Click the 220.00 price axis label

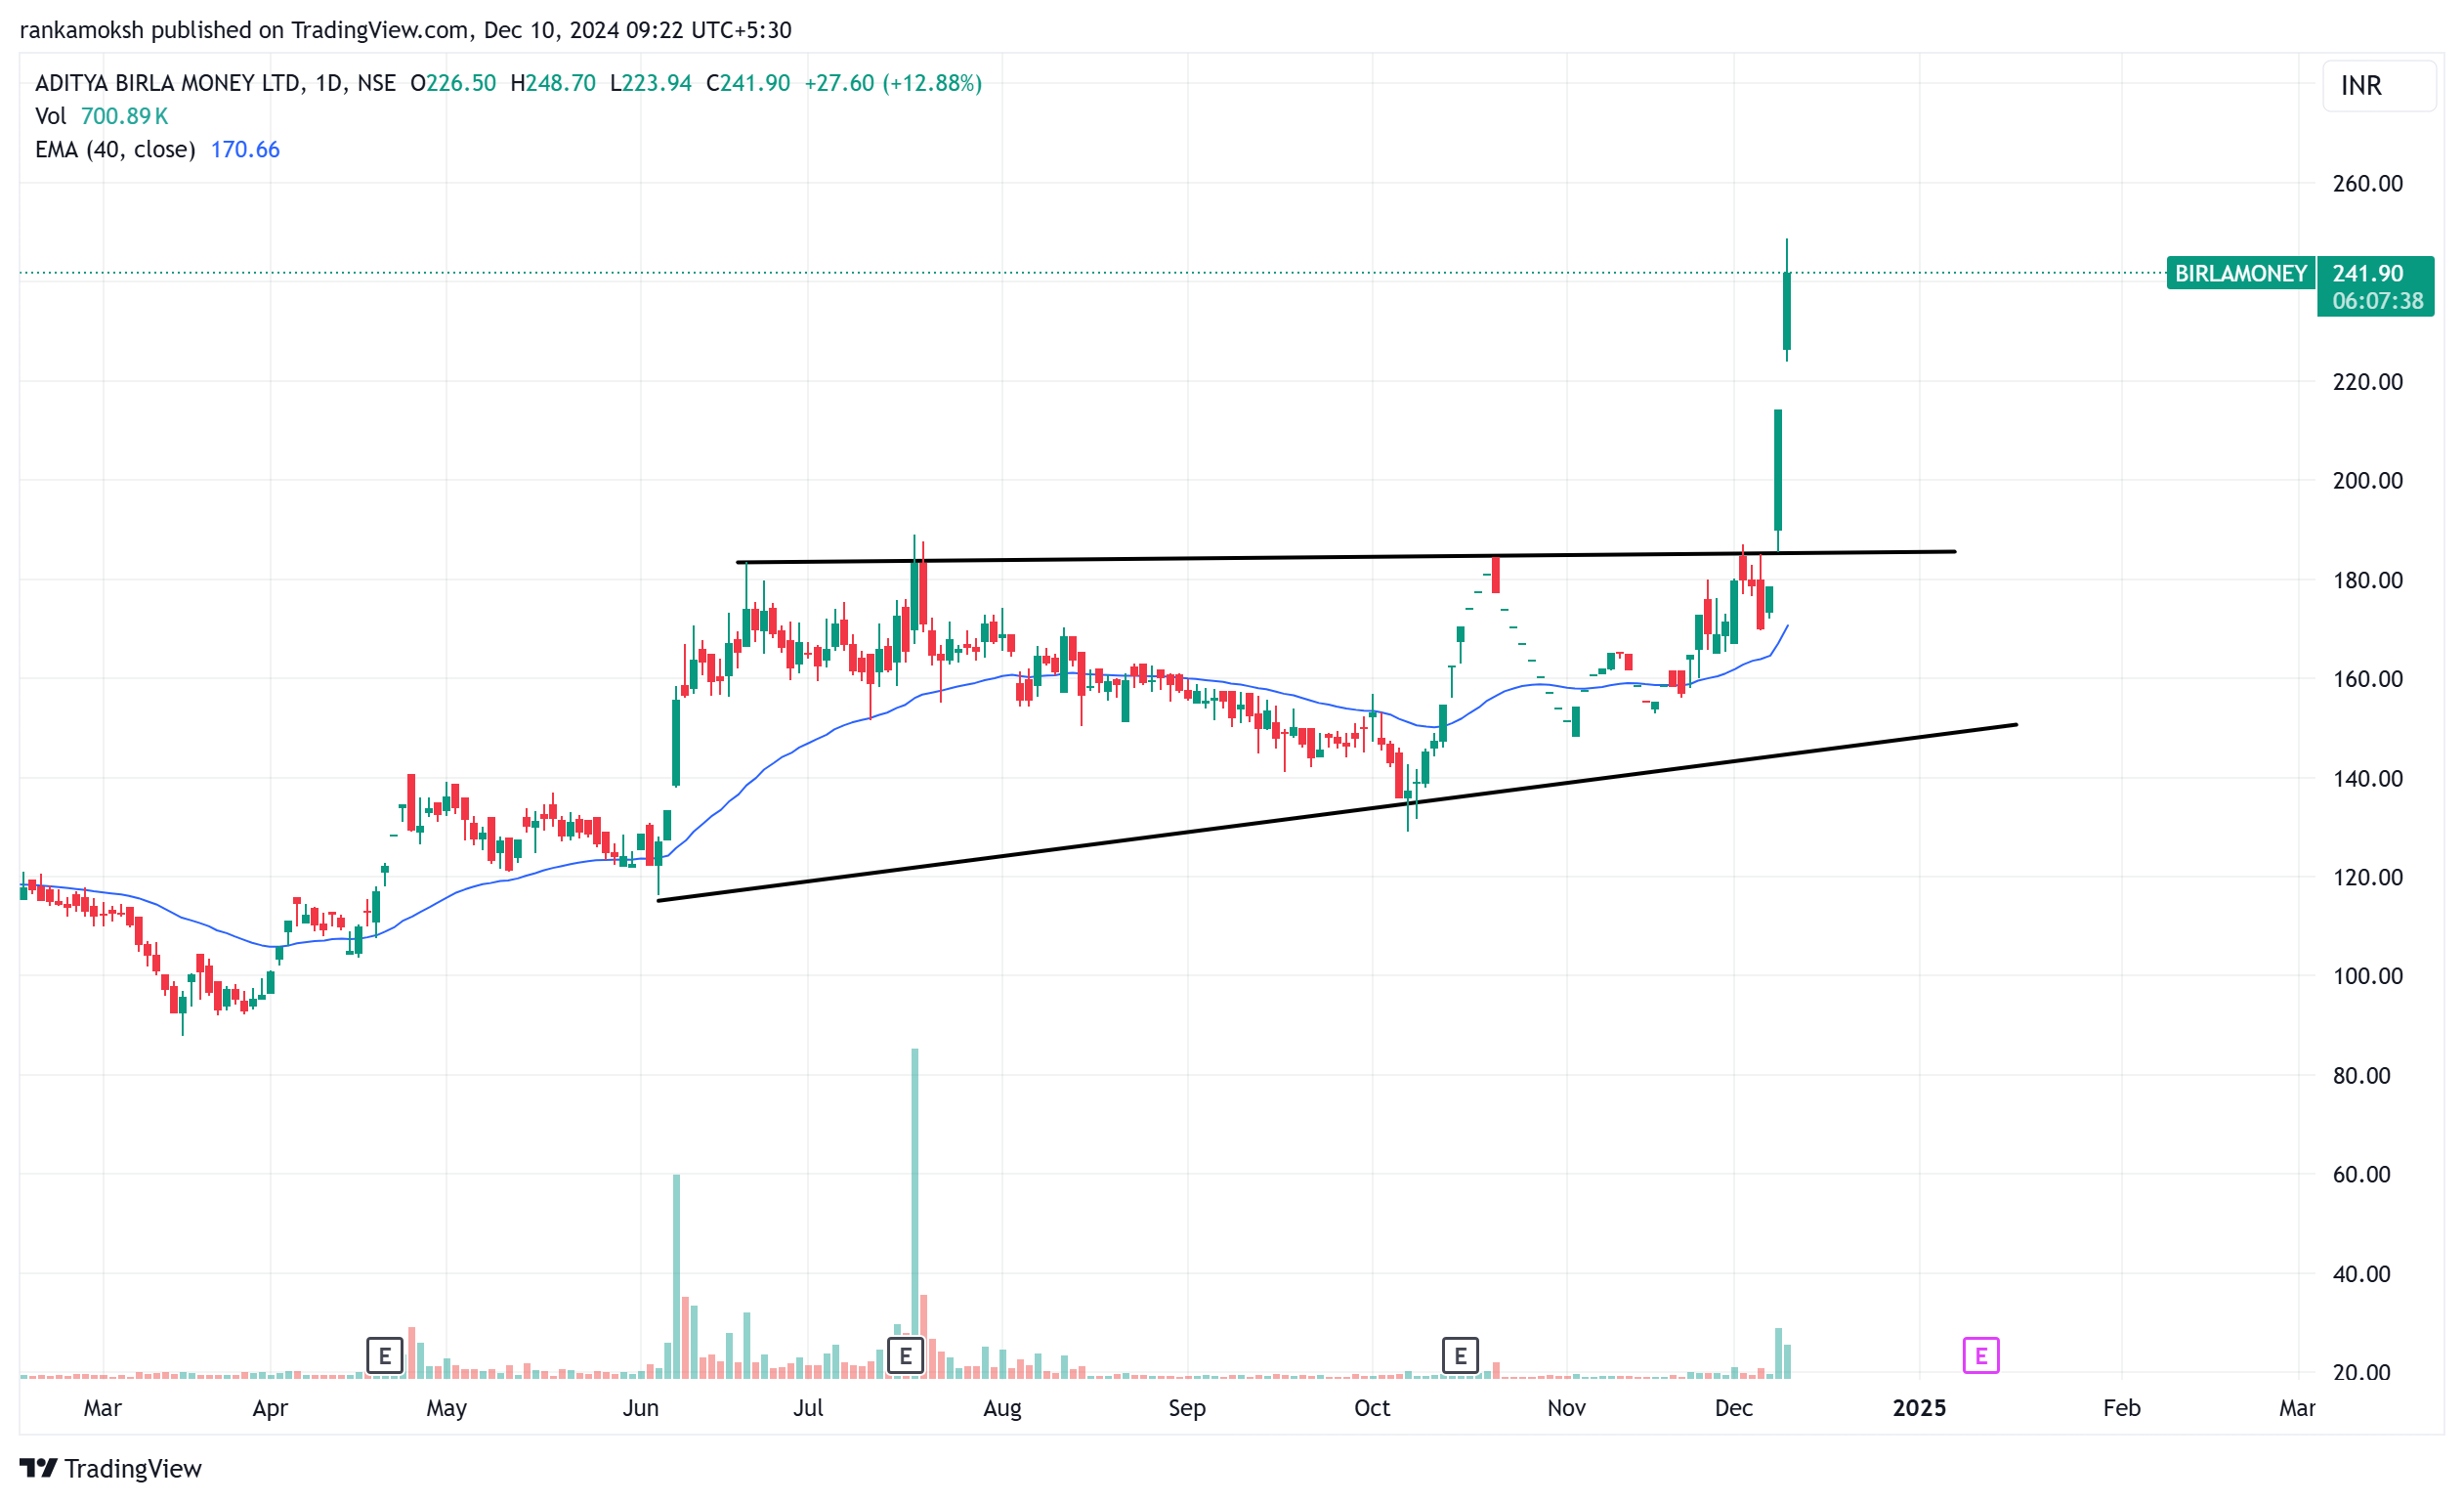click(x=2368, y=381)
